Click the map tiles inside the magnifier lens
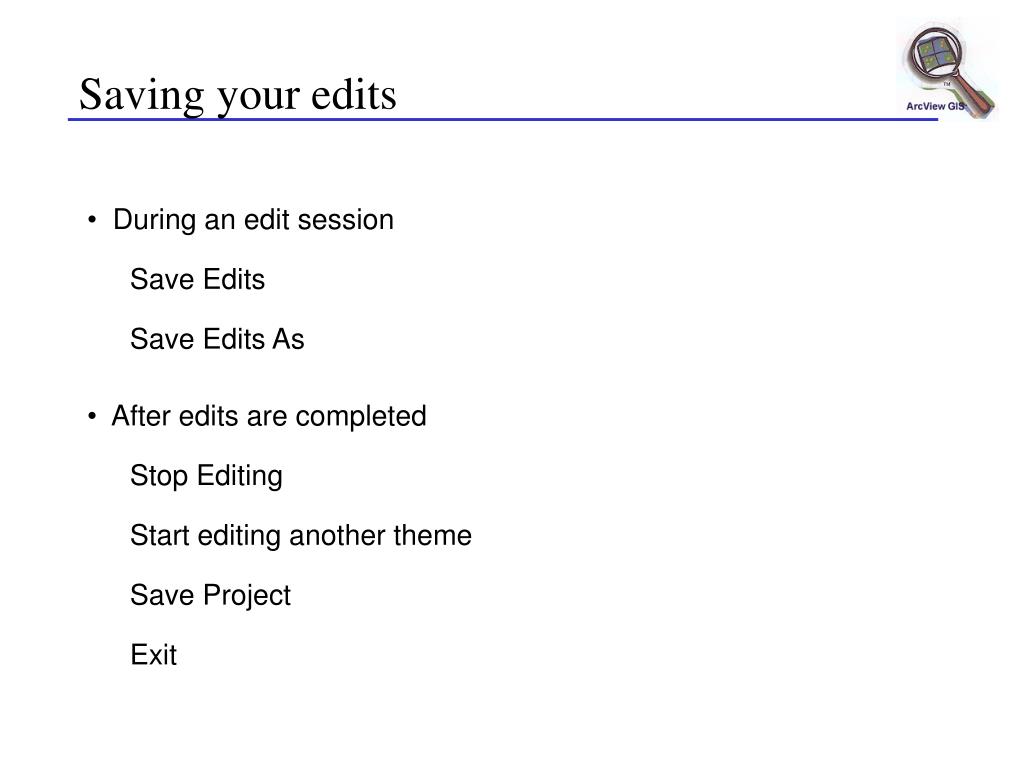 point(935,54)
